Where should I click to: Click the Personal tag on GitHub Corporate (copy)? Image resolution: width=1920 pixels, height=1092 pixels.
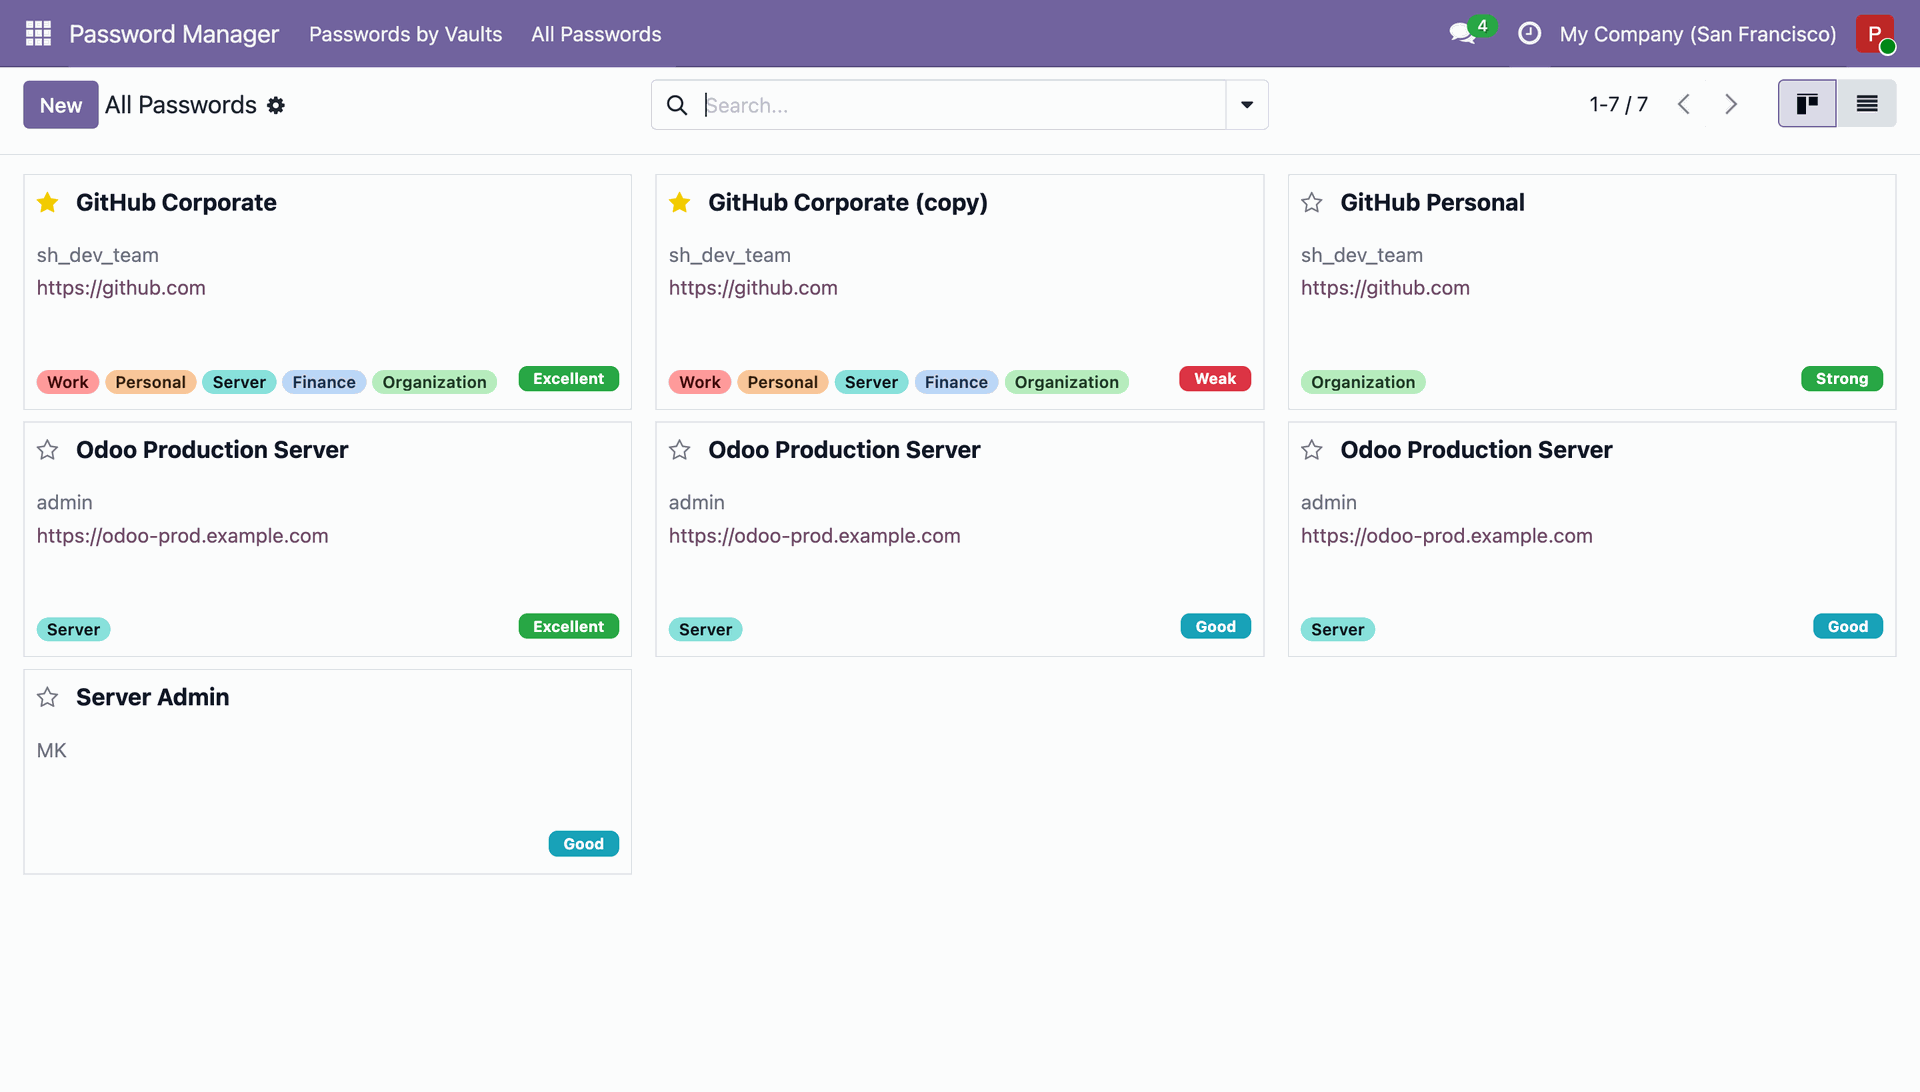[783, 382]
